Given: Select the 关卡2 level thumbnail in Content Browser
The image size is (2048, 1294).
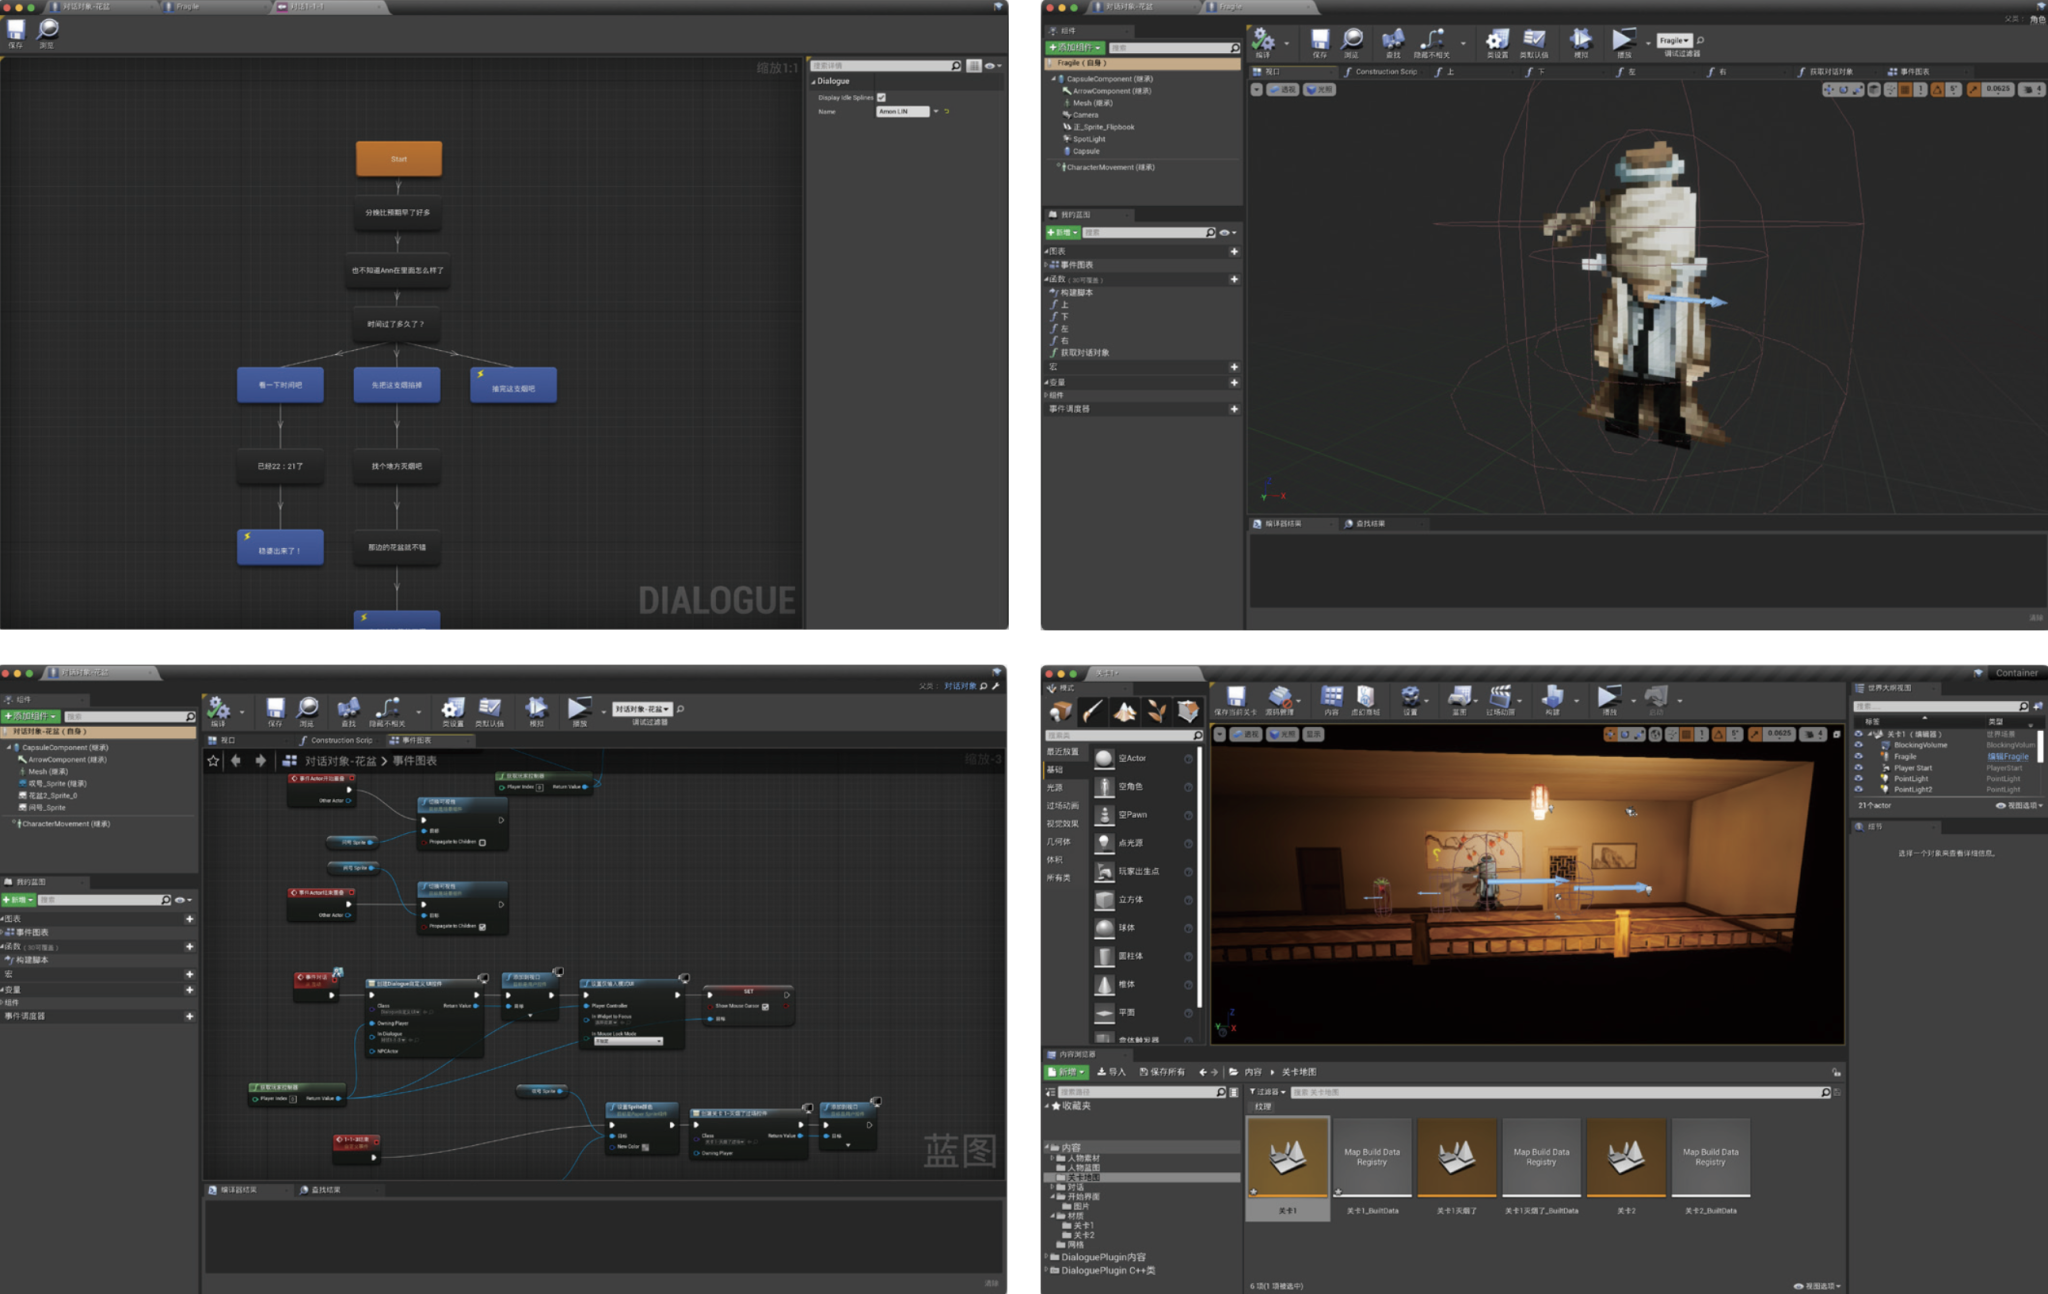Looking at the screenshot, I should (x=1626, y=1159).
